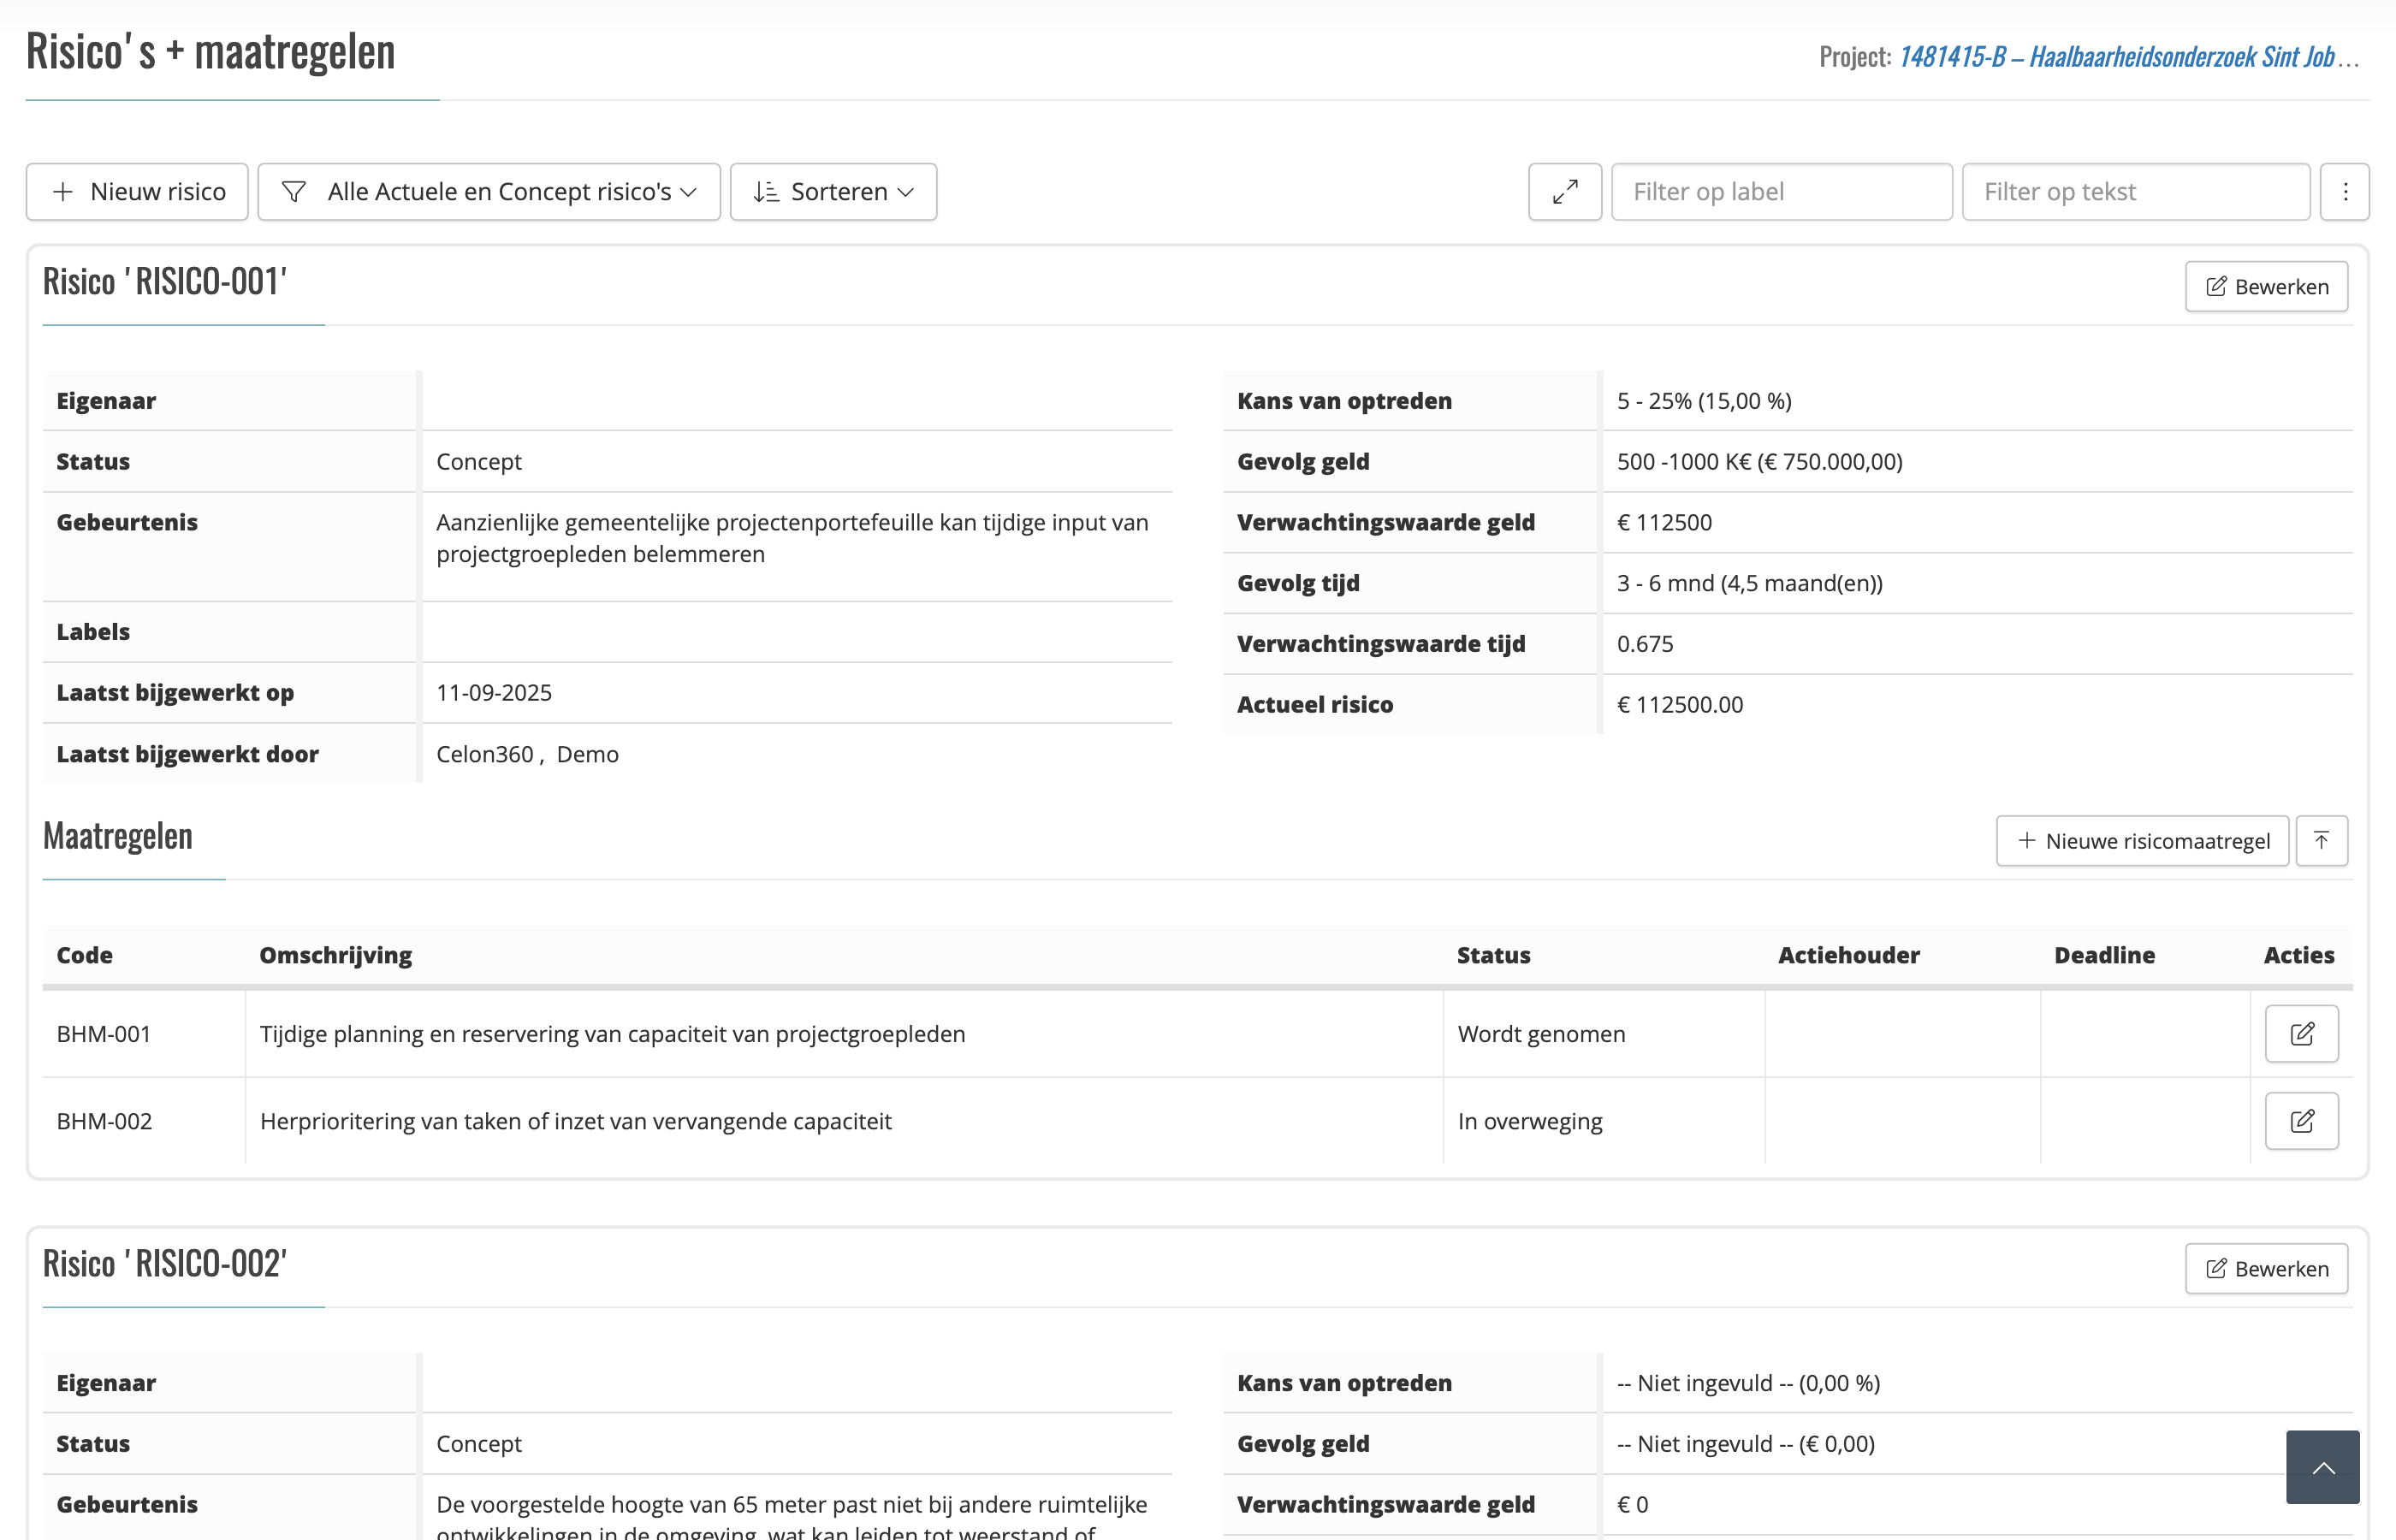Click the Deadline column header

pyautogui.click(x=2104, y=955)
